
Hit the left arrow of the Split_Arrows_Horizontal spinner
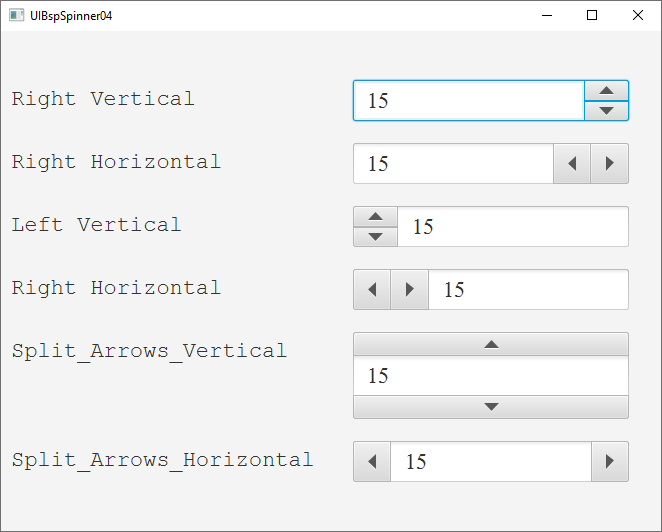tap(372, 462)
